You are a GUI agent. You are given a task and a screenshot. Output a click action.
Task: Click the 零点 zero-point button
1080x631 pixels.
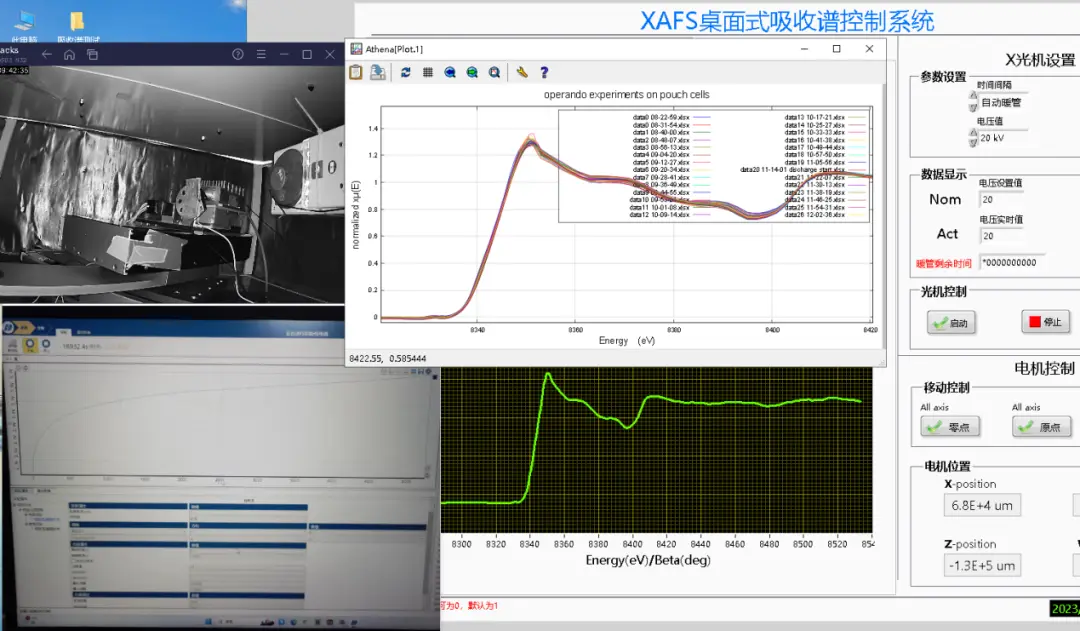click(950, 427)
